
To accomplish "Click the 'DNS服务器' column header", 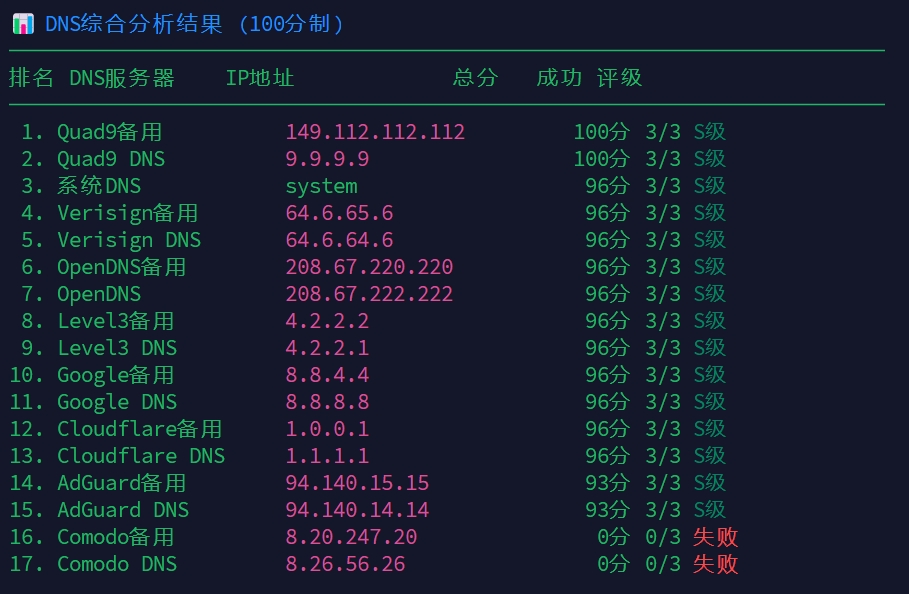I will [x=122, y=78].
